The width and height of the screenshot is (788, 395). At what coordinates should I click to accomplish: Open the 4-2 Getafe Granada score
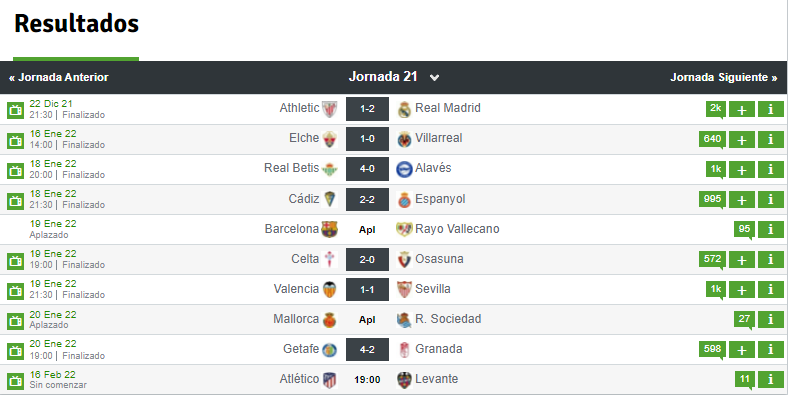point(367,349)
